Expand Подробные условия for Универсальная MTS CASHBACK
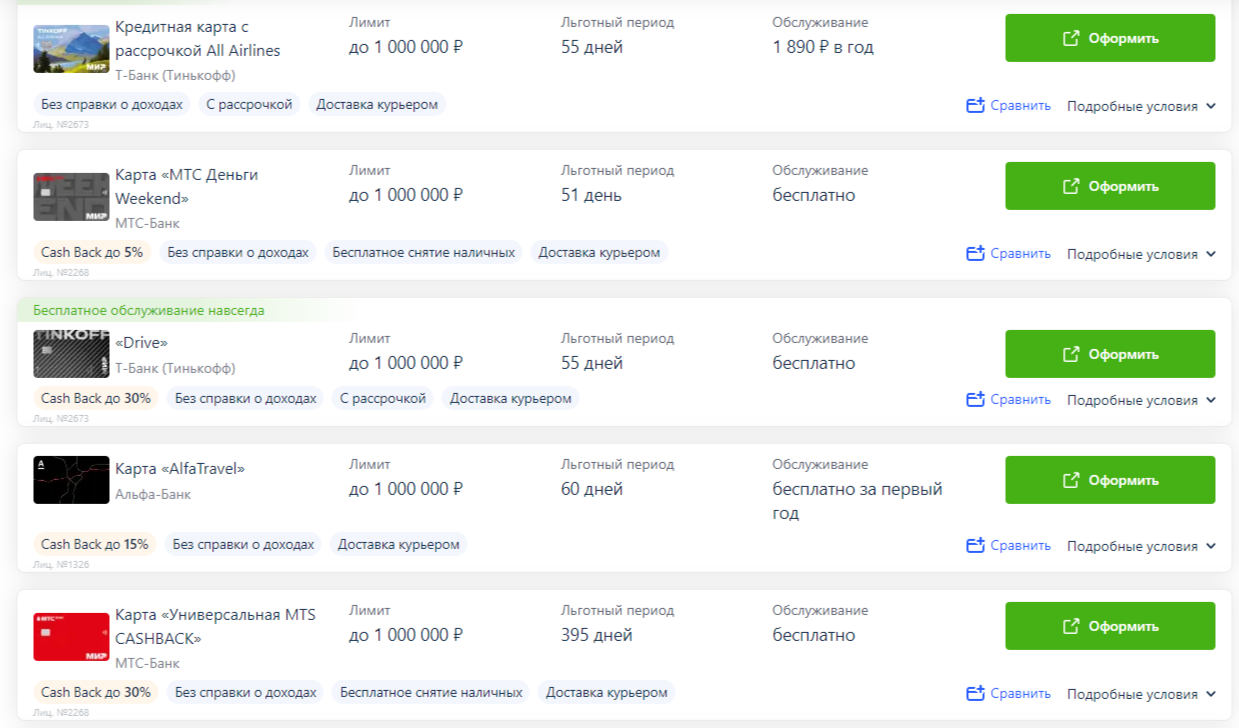1239x728 pixels. 1141,694
